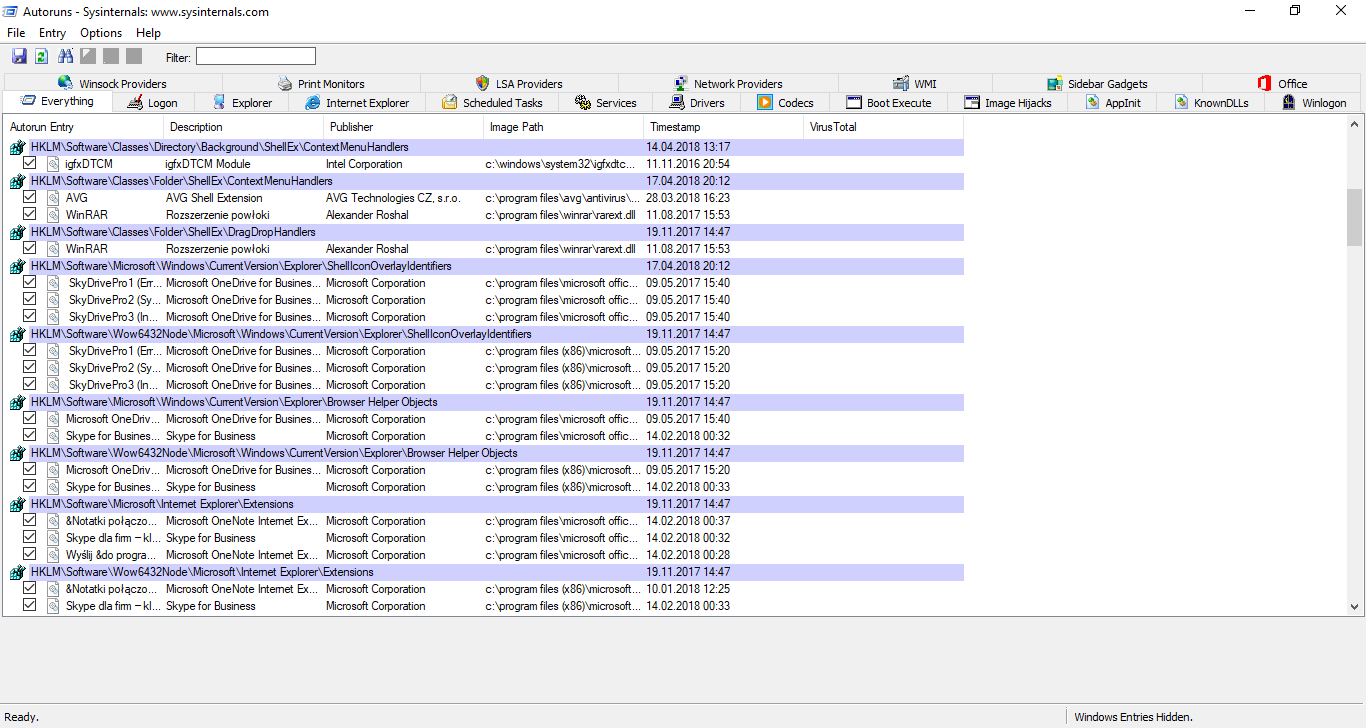Image resolution: width=1366 pixels, height=728 pixels.
Task: Click the Internet Explorer 'e' icon
Action: (x=313, y=102)
